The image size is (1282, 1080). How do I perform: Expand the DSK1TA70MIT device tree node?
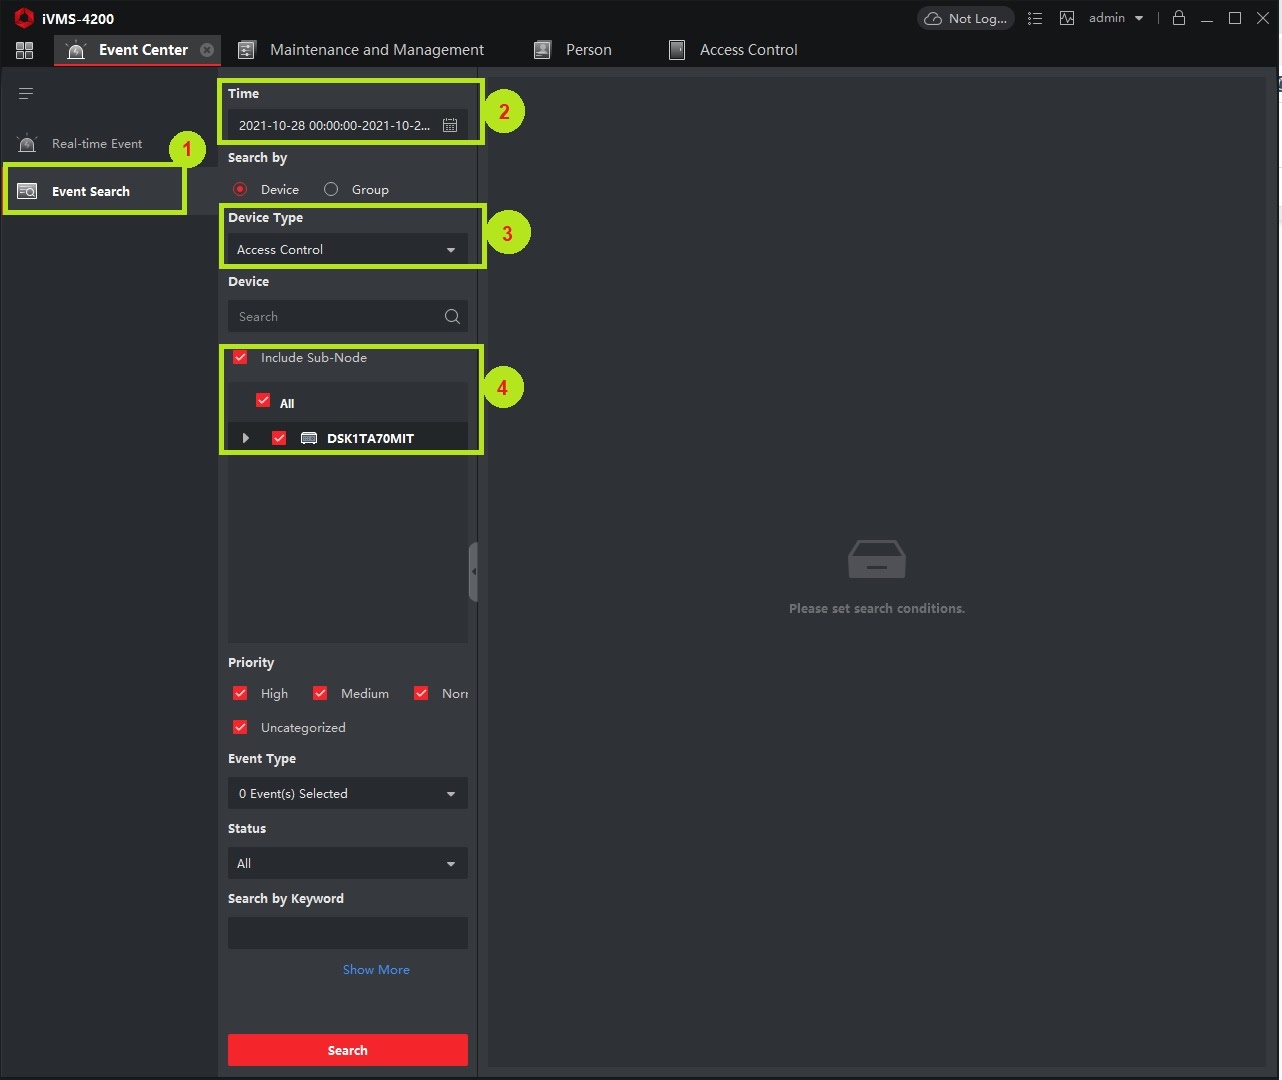tap(246, 438)
